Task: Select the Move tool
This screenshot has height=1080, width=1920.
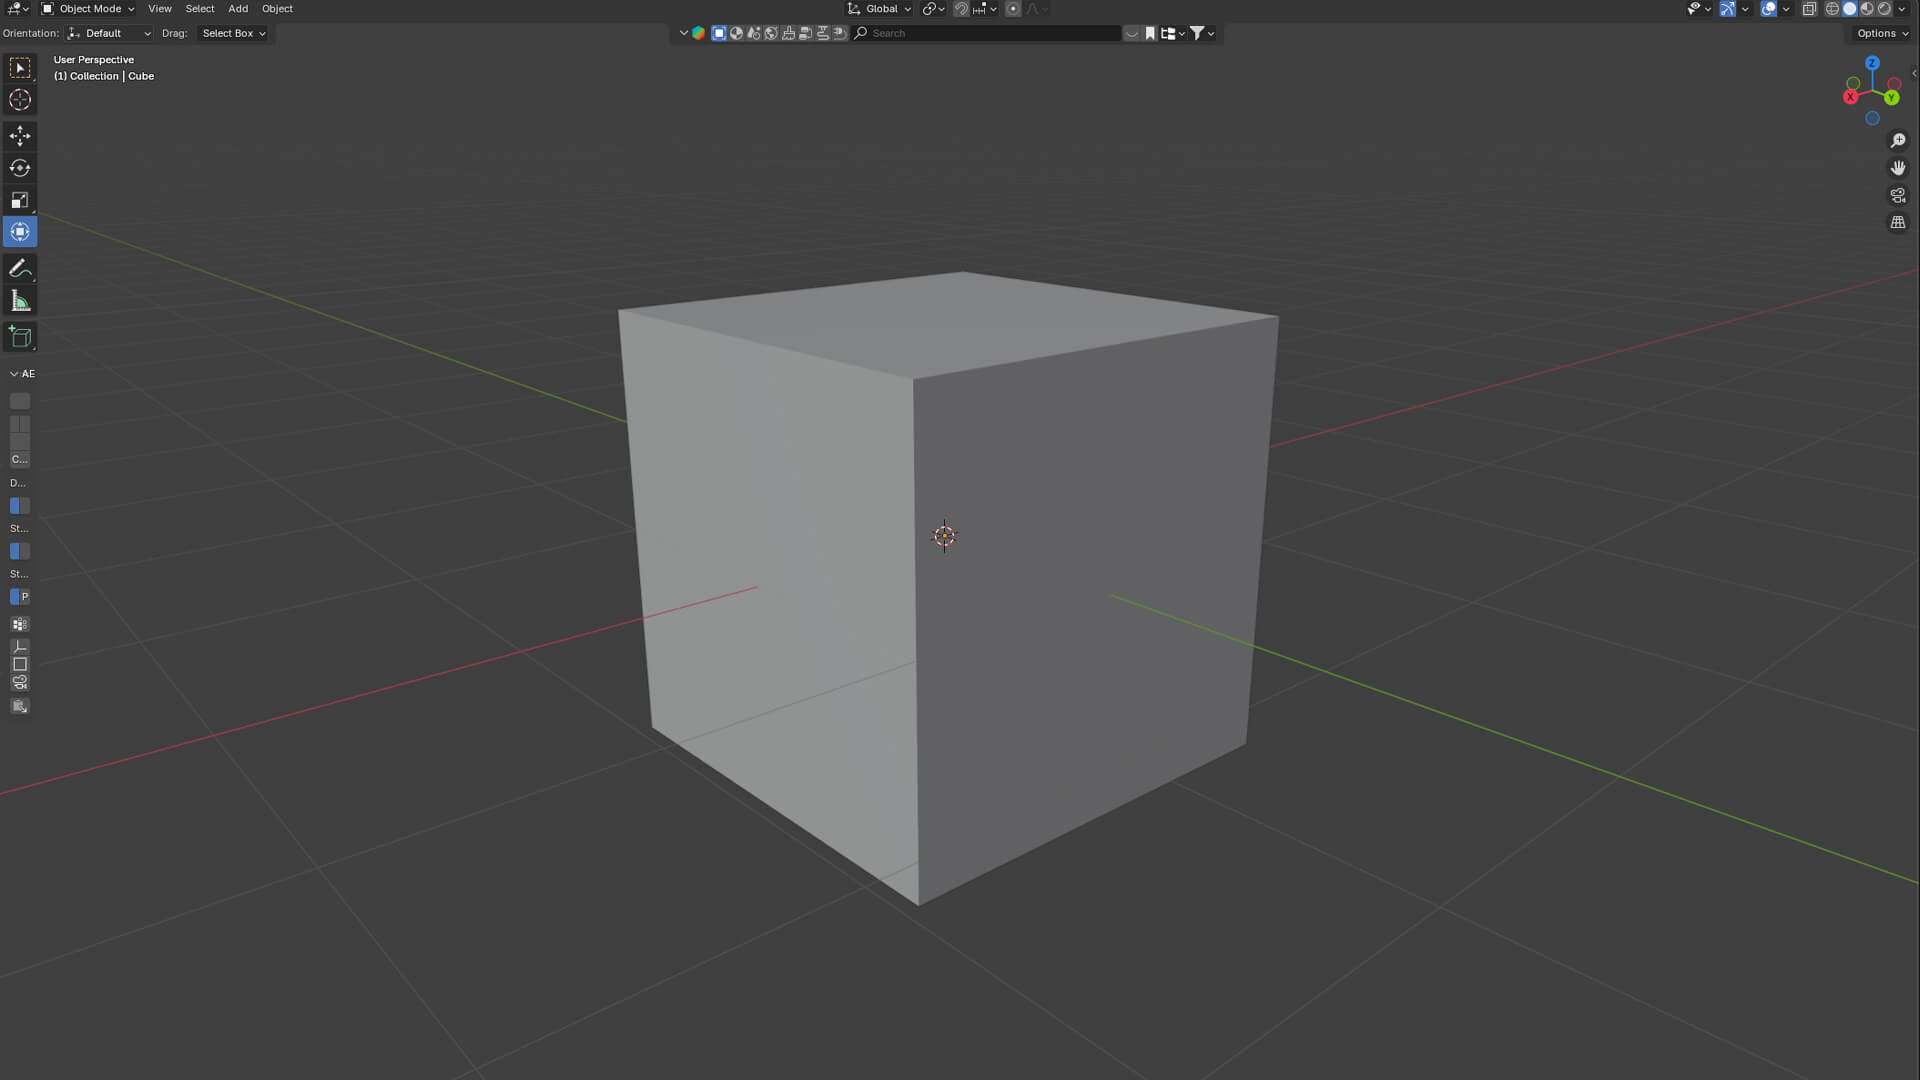Action: coord(20,136)
